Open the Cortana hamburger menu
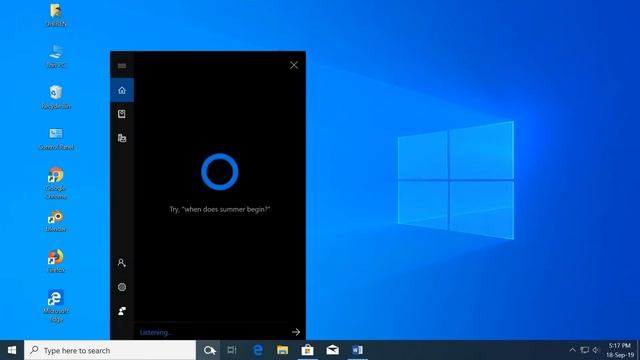Image resolution: width=640 pixels, height=360 pixels. 122,66
